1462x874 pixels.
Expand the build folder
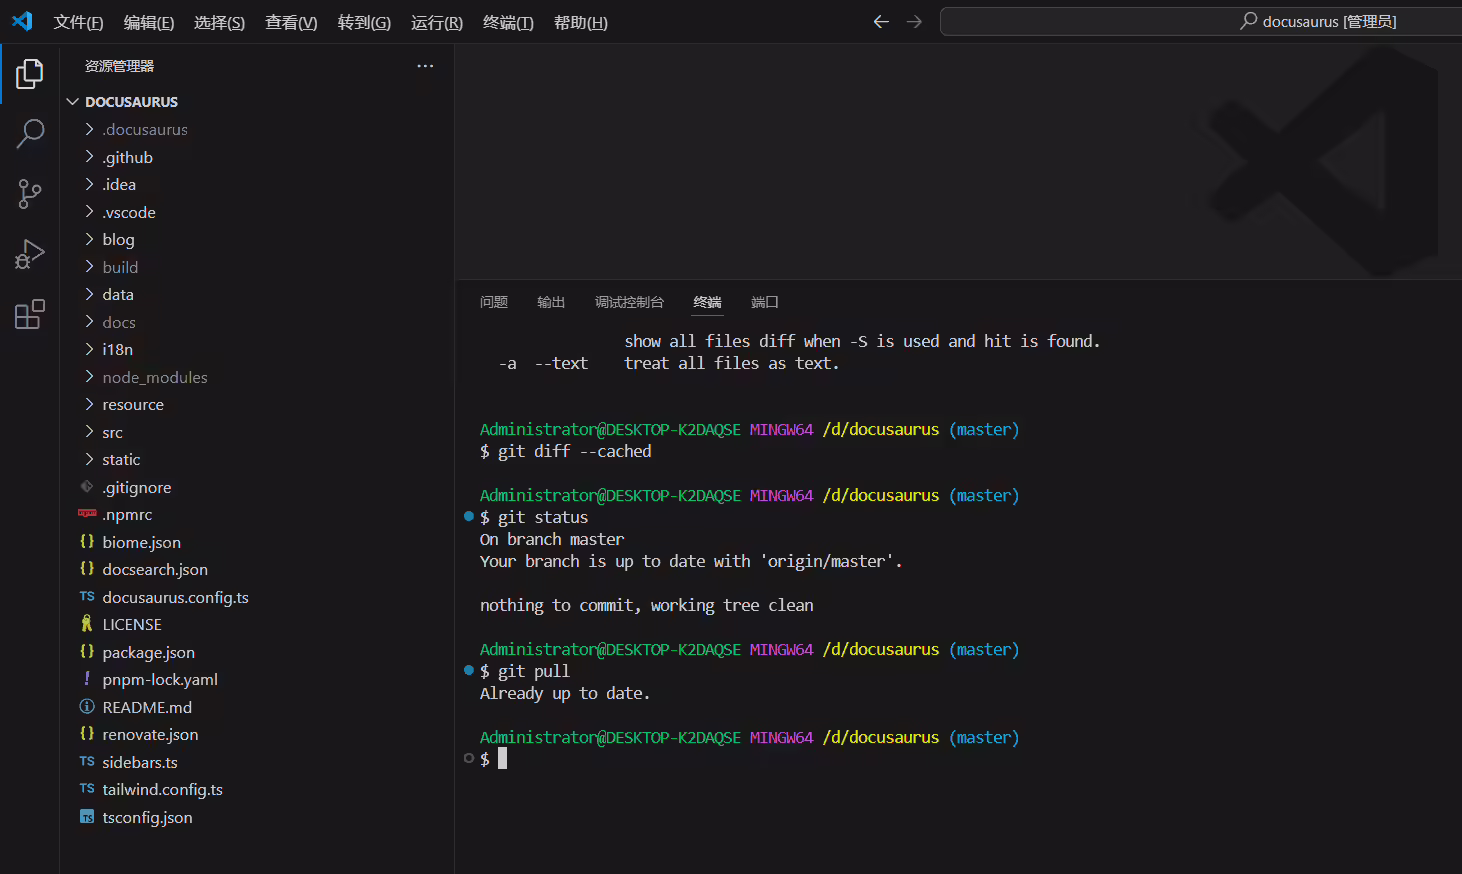(x=89, y=267)
